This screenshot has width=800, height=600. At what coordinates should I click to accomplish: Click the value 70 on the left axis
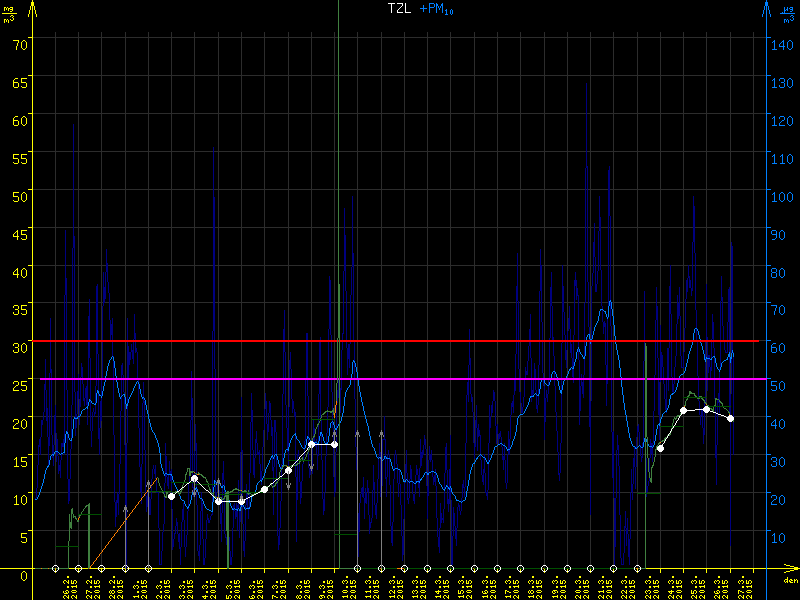point(18,43)
